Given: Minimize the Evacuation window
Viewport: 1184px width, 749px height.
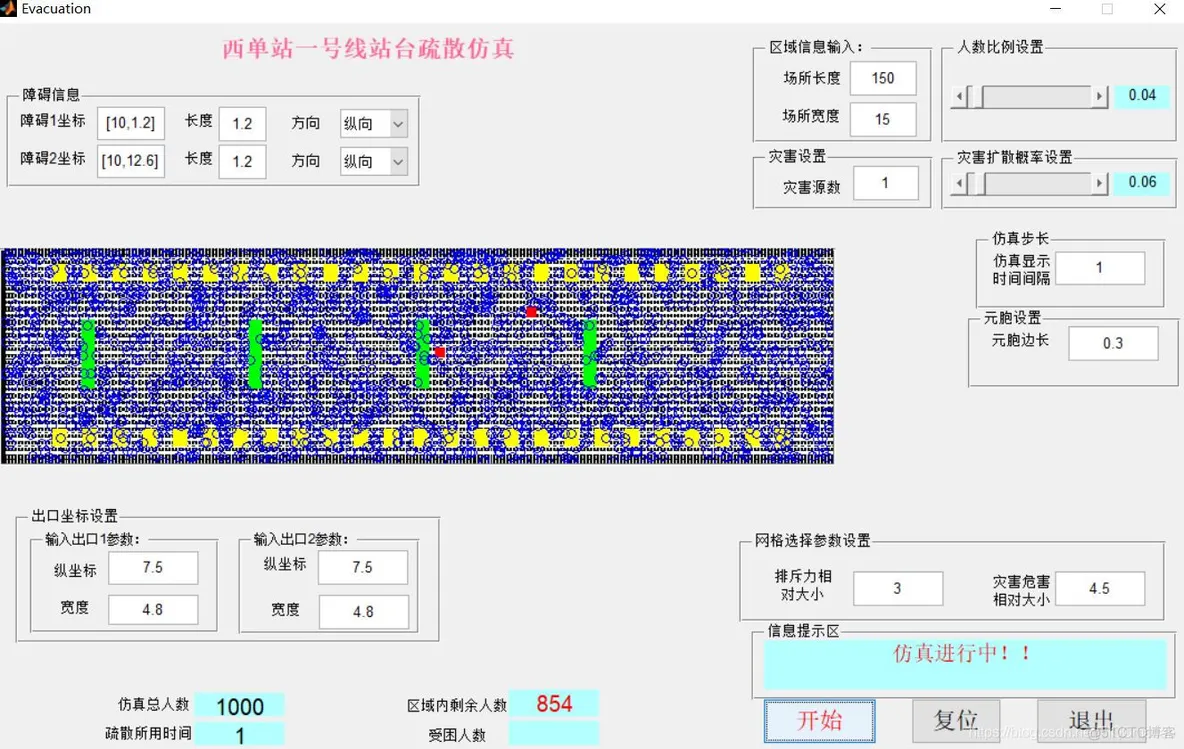Looking at the screenshot, I should (1056, 9).
